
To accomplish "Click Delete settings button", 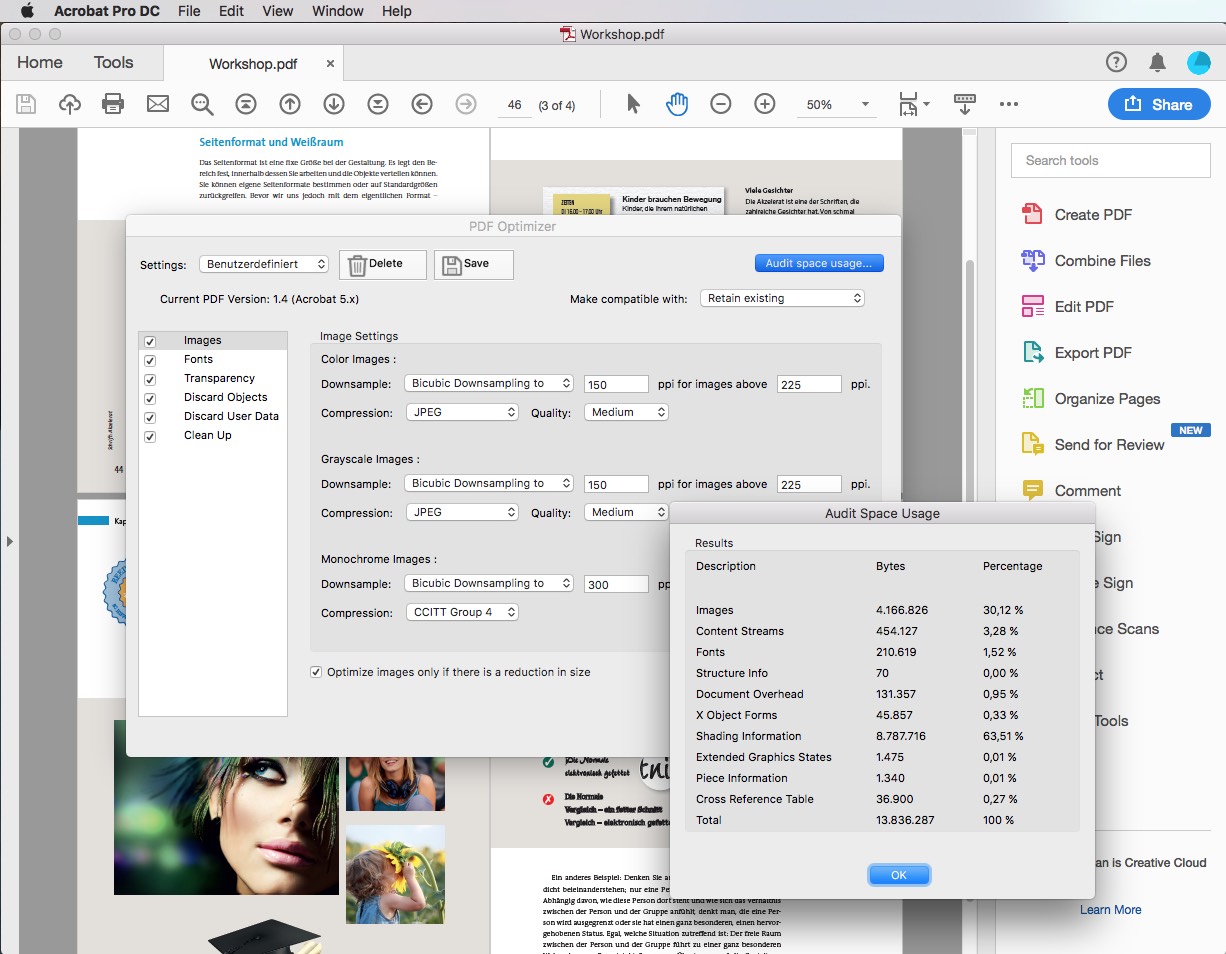I will coord(383,264).
